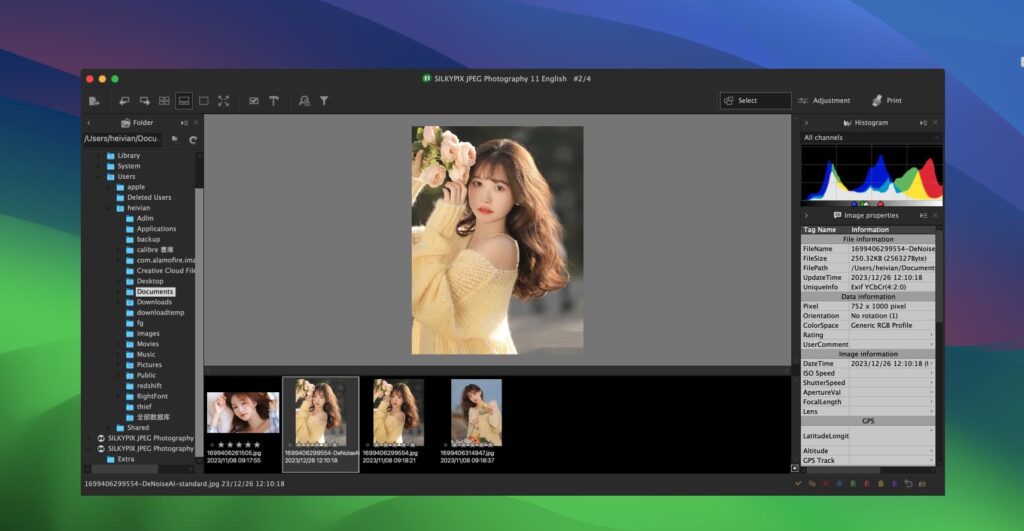Image resolution: width=1024 pixels, height=531 pixels.
Task: Switch to the Print section tab
Action: [x=887, y=101]
